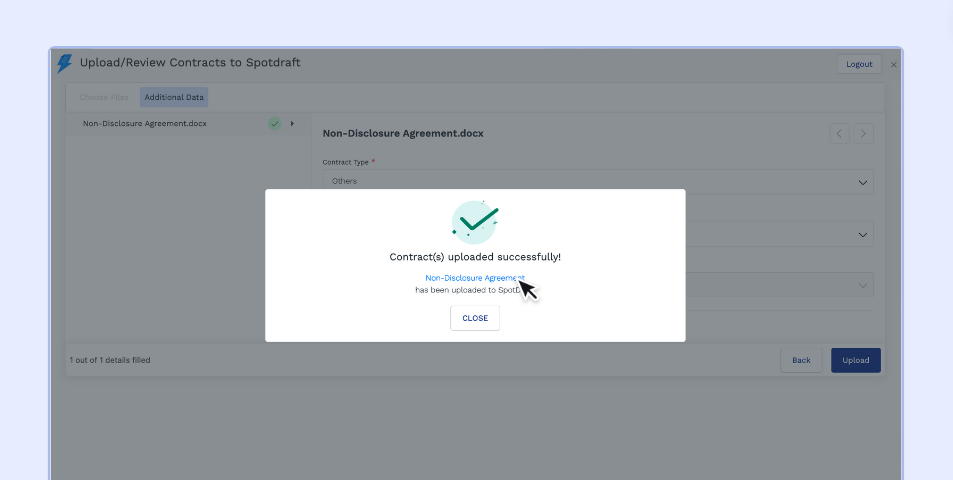Go to the next file with the right chevron

click(863, 133)
